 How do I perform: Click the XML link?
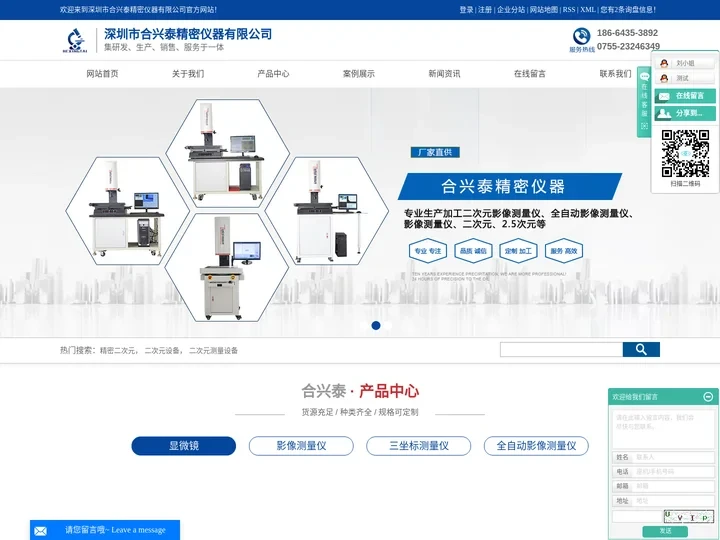click(x=587, y=10)
